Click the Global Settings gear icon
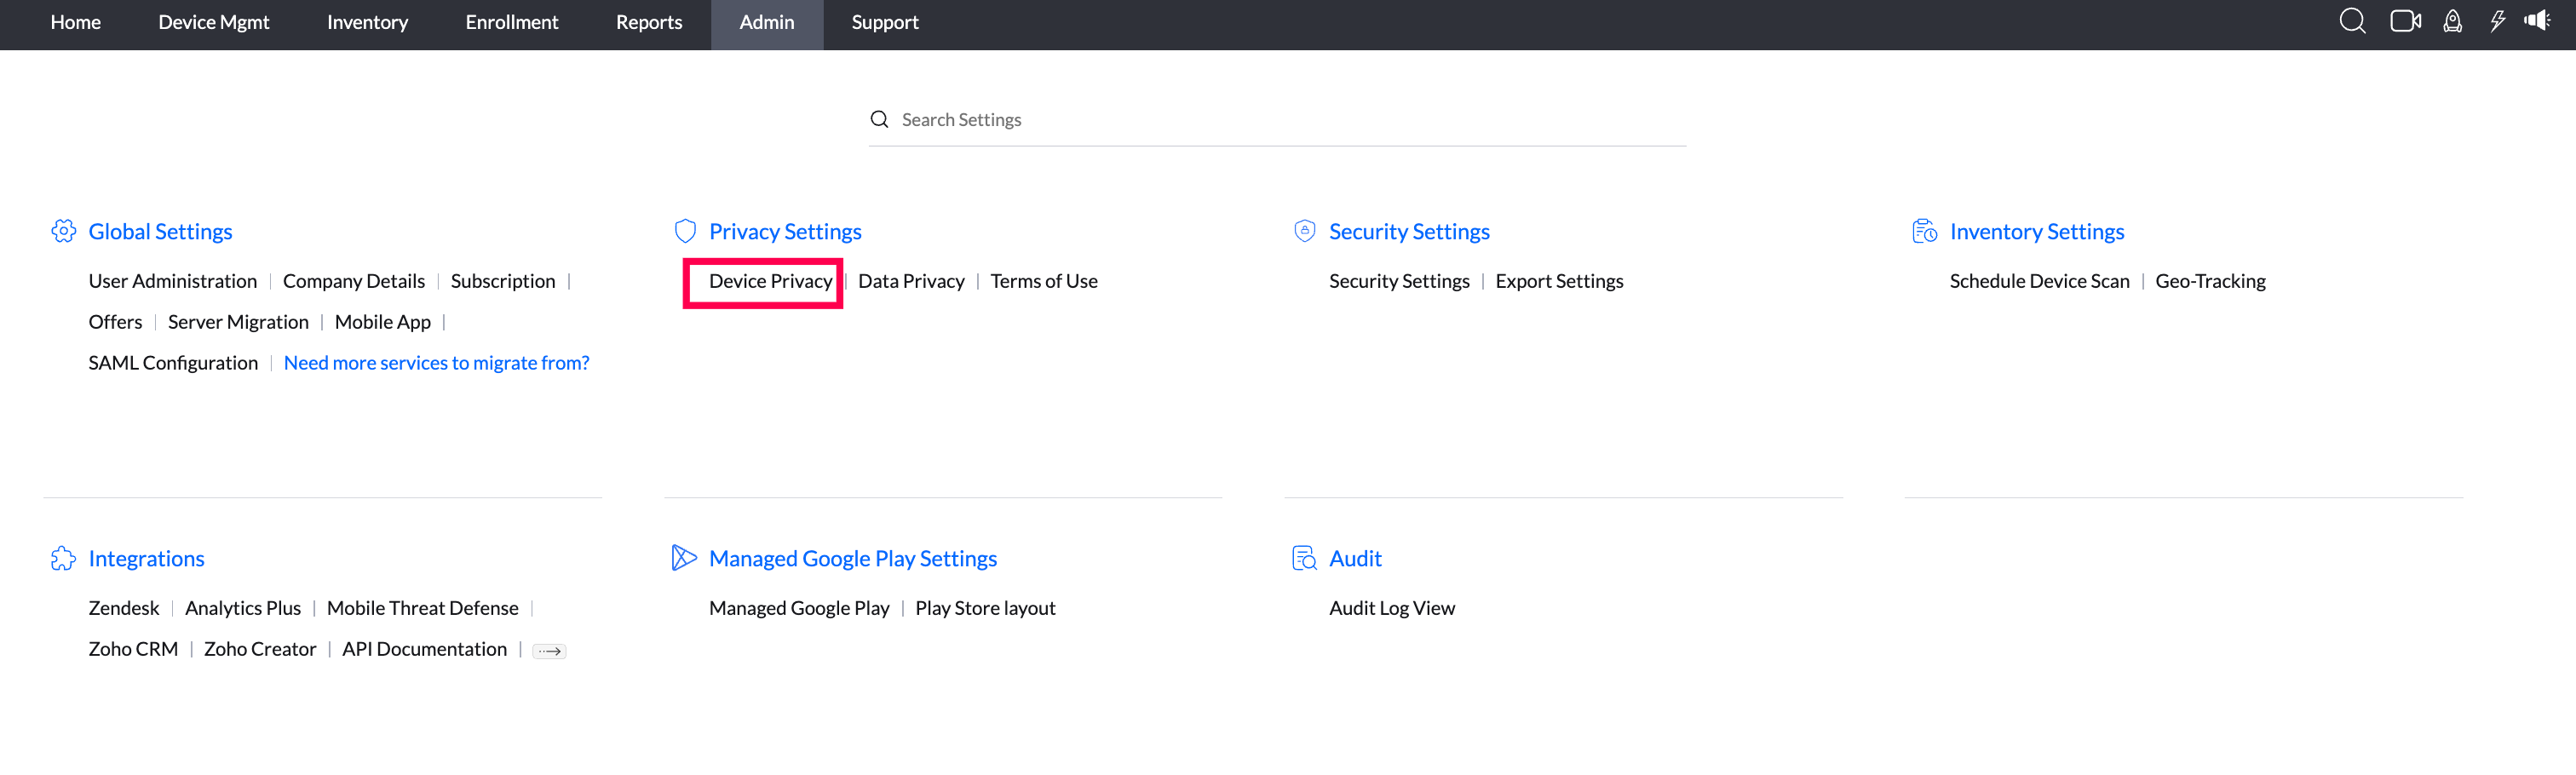2576x775 pixels. 63,231
